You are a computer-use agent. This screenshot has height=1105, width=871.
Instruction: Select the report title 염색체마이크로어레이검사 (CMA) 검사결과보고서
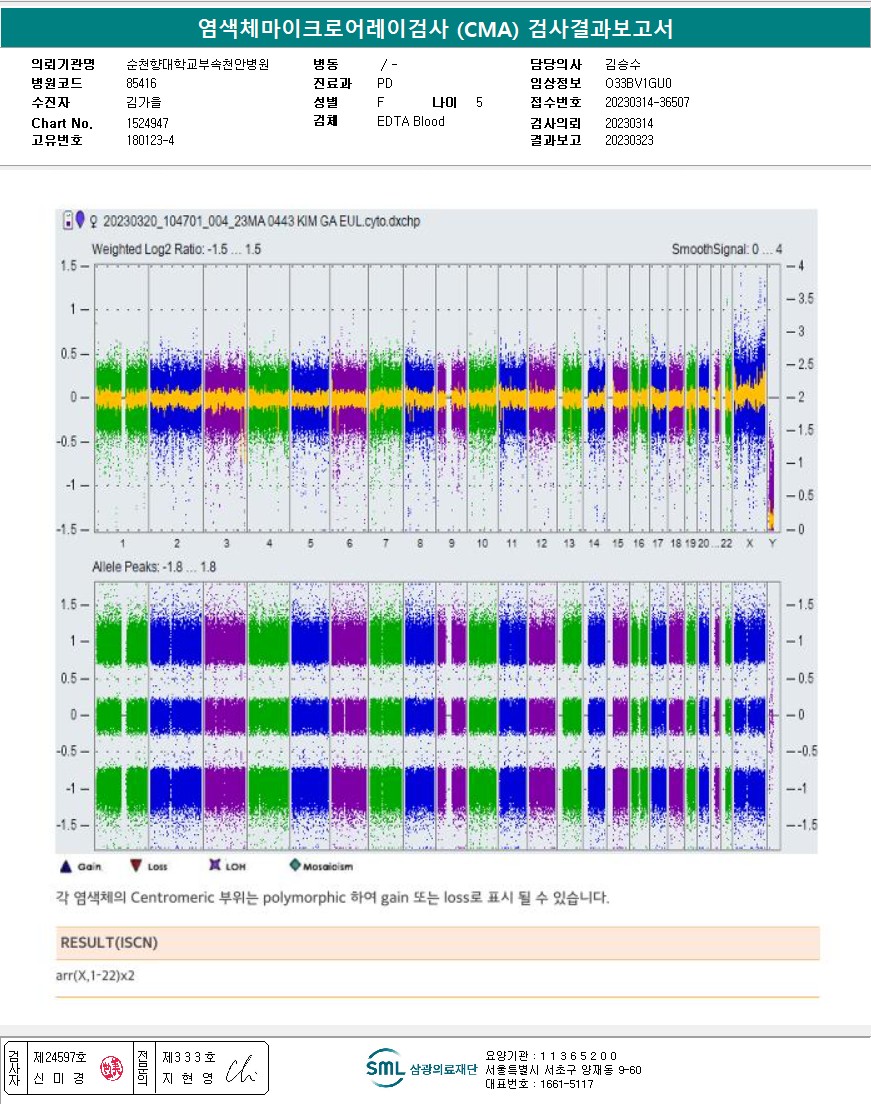pyautogui.click(x=435, y=28)
